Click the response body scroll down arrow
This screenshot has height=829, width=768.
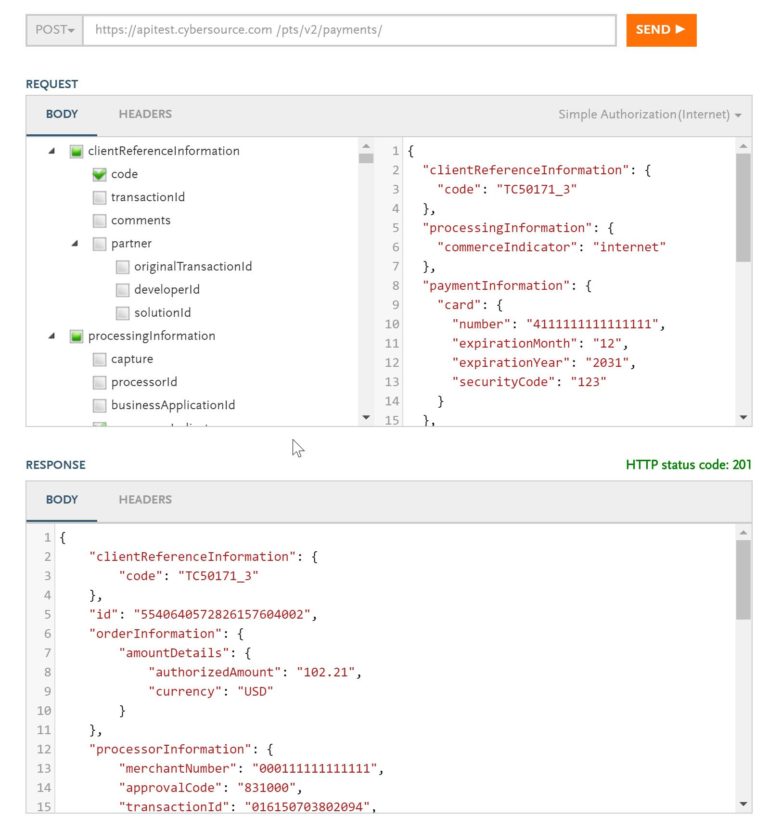click(x=743, y=804)
